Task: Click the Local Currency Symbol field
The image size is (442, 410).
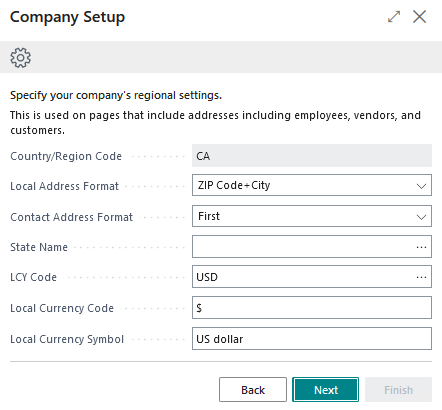Action: point(312,339)
